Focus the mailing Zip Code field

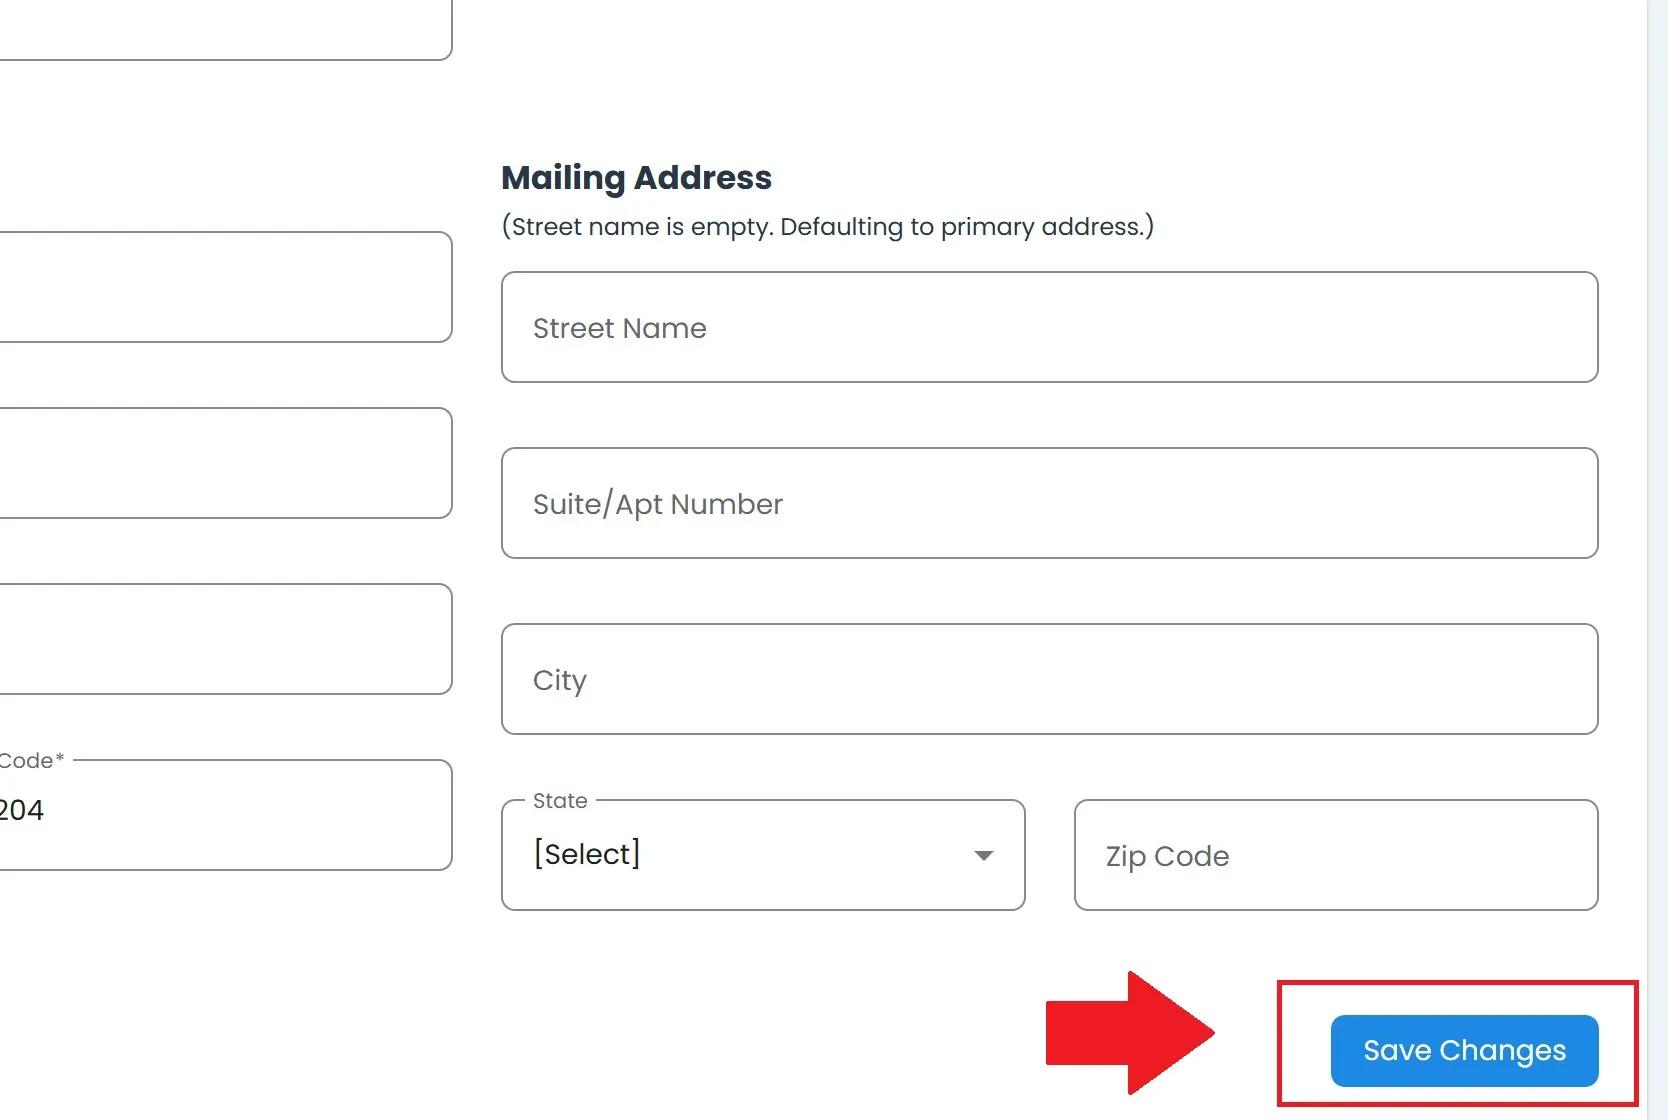tap(1335, 855)
